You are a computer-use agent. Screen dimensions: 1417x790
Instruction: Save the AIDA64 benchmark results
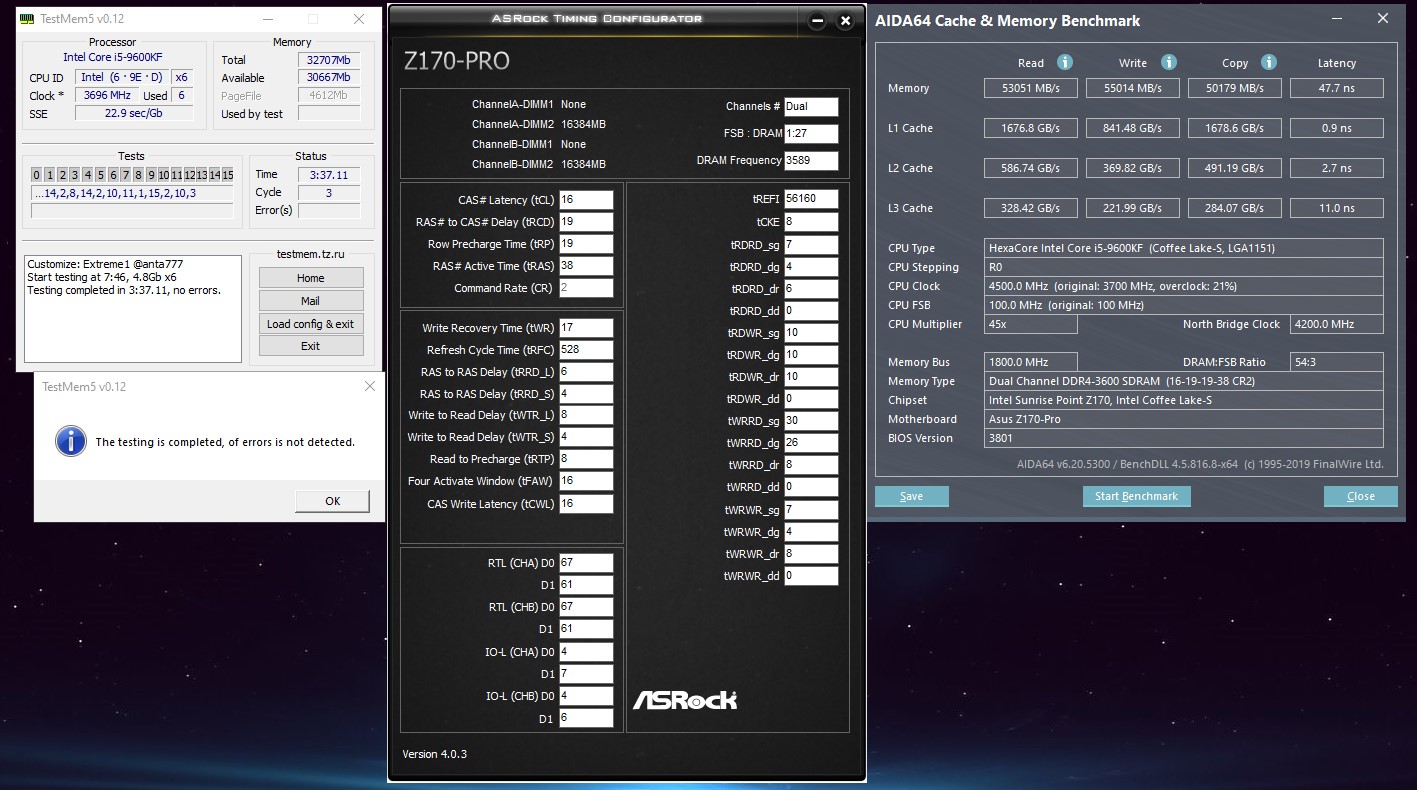click(x=911, y=496)
